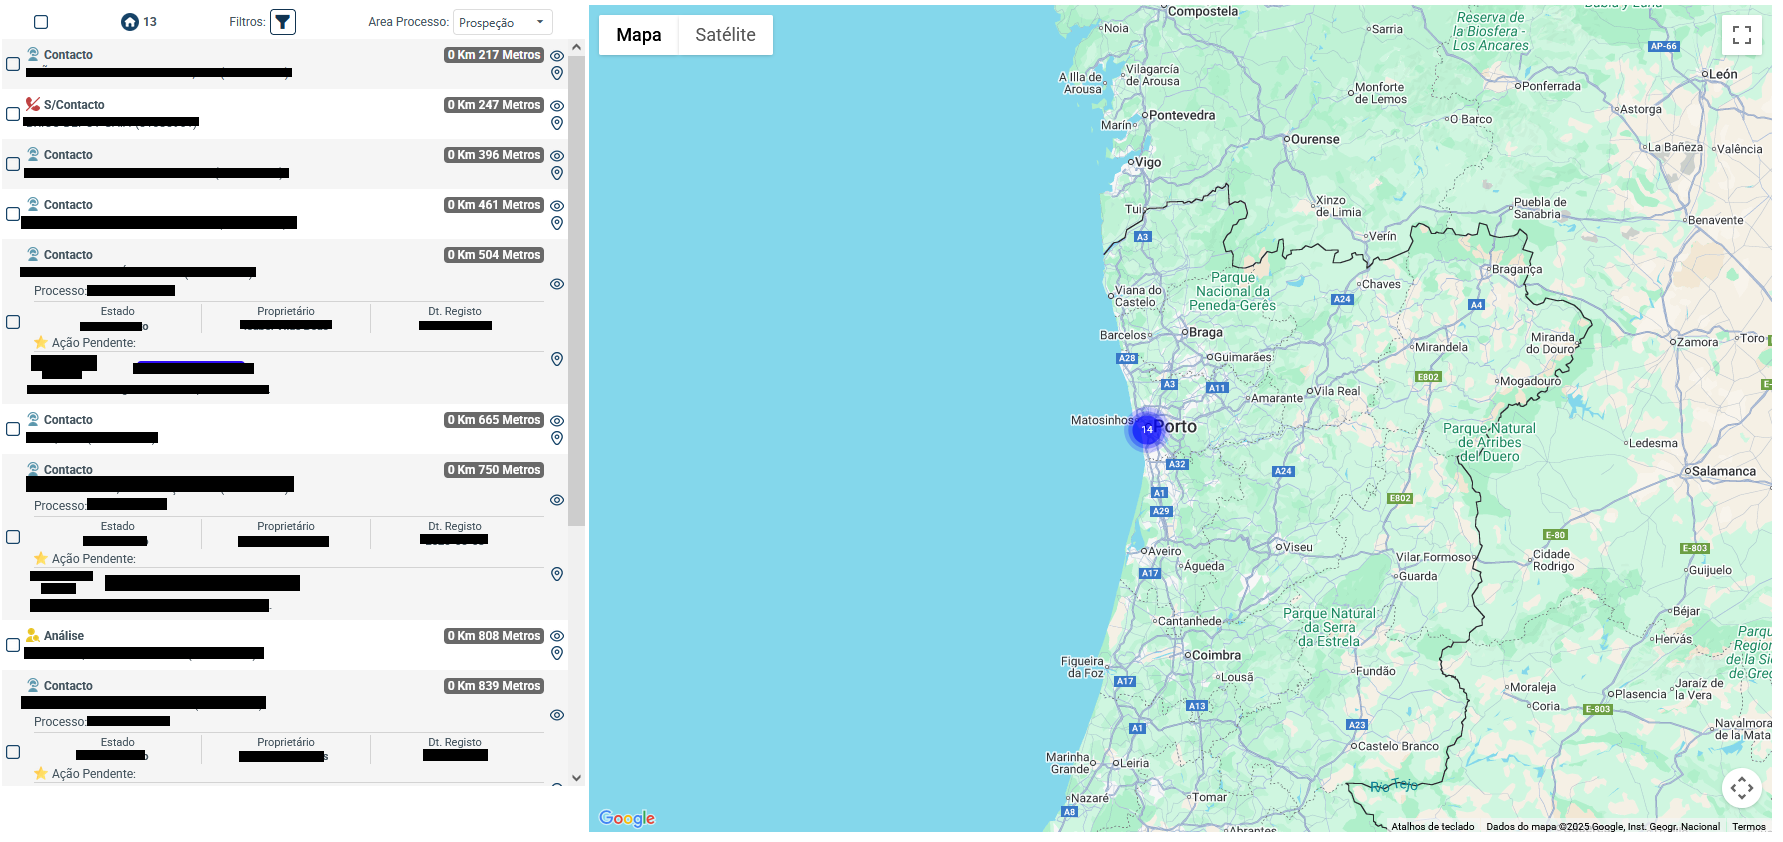1783x842 pixels.
Task: Select checkbox of 0 Km 839 Metros row
Action: (13, 752)
